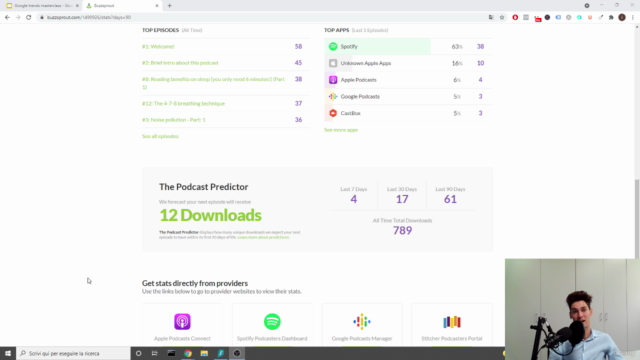Close the Google trends masterclass tab

[77, 6]
